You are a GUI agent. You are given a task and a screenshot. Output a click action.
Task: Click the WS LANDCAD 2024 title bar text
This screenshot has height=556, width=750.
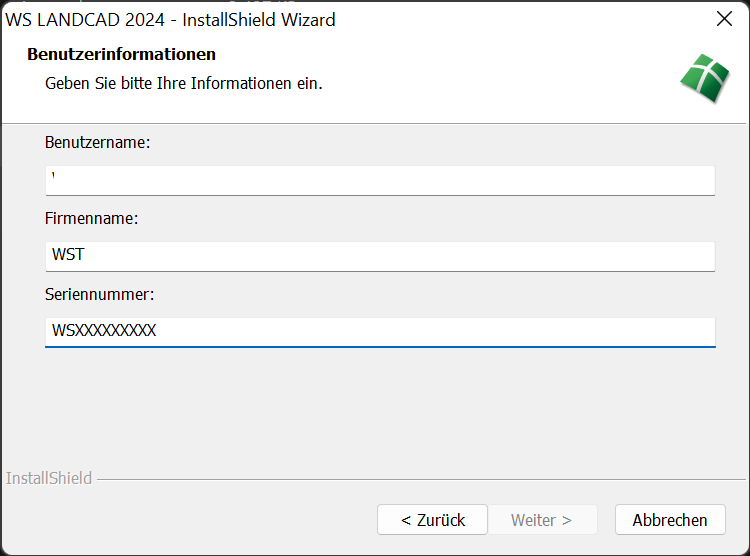[170, 19]
